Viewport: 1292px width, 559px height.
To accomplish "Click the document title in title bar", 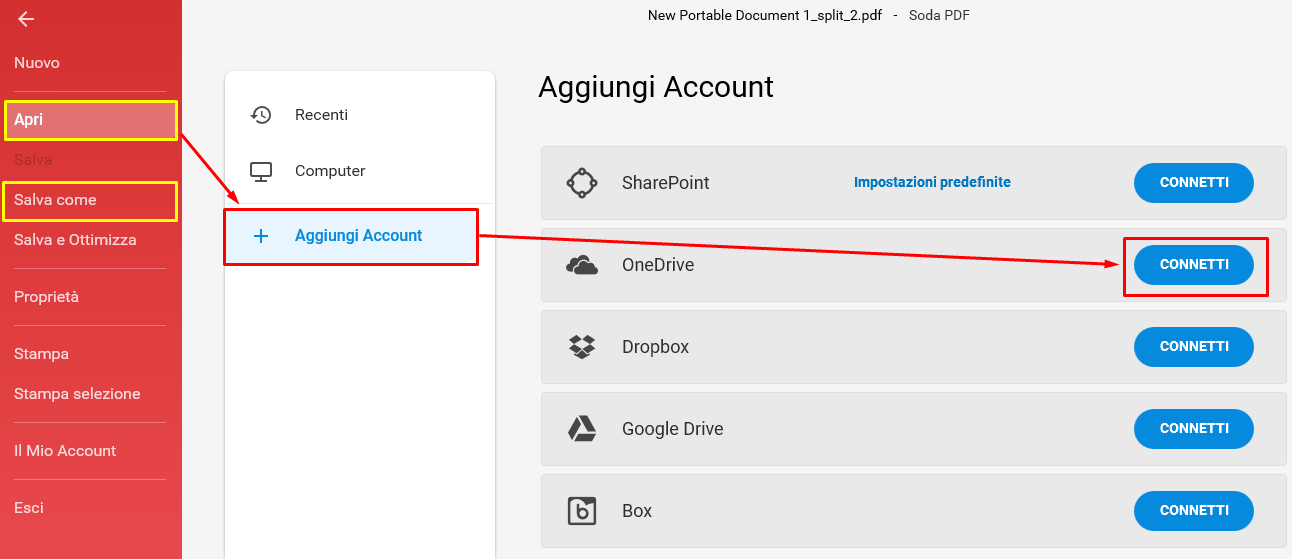I will click(765, 15).
